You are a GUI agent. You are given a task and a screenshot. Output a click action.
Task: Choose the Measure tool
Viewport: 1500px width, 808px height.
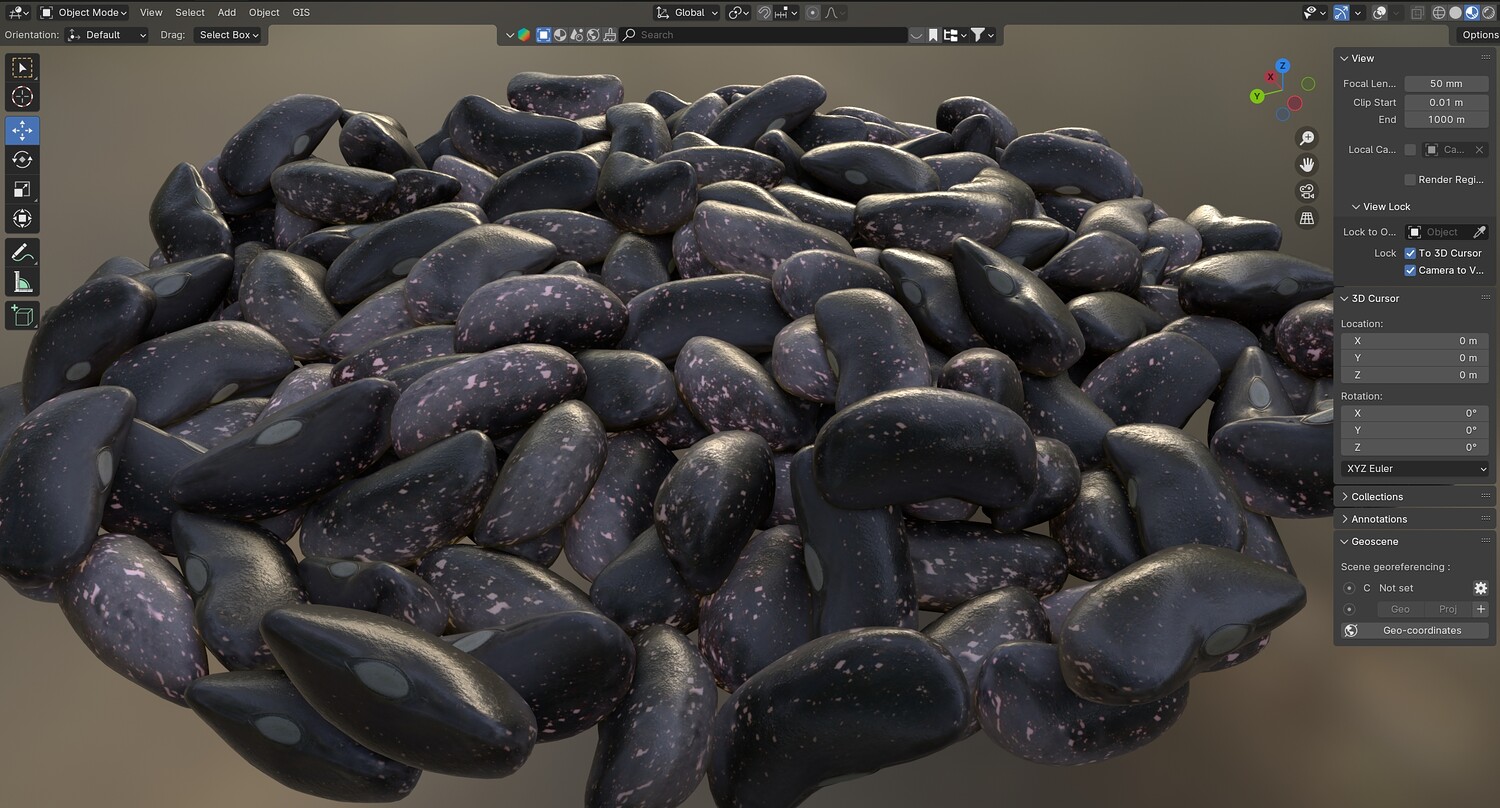click(22, 282)
